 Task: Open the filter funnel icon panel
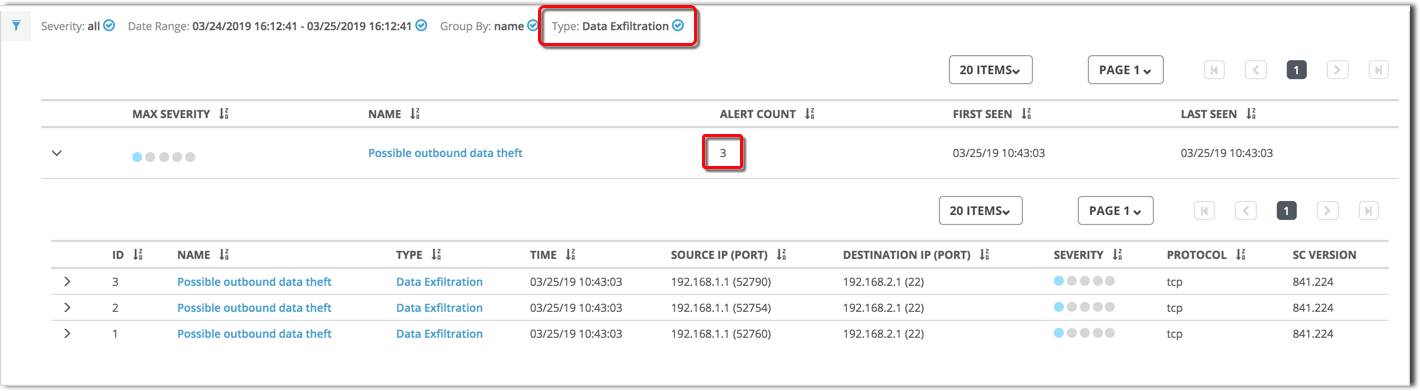coord(16,26)
